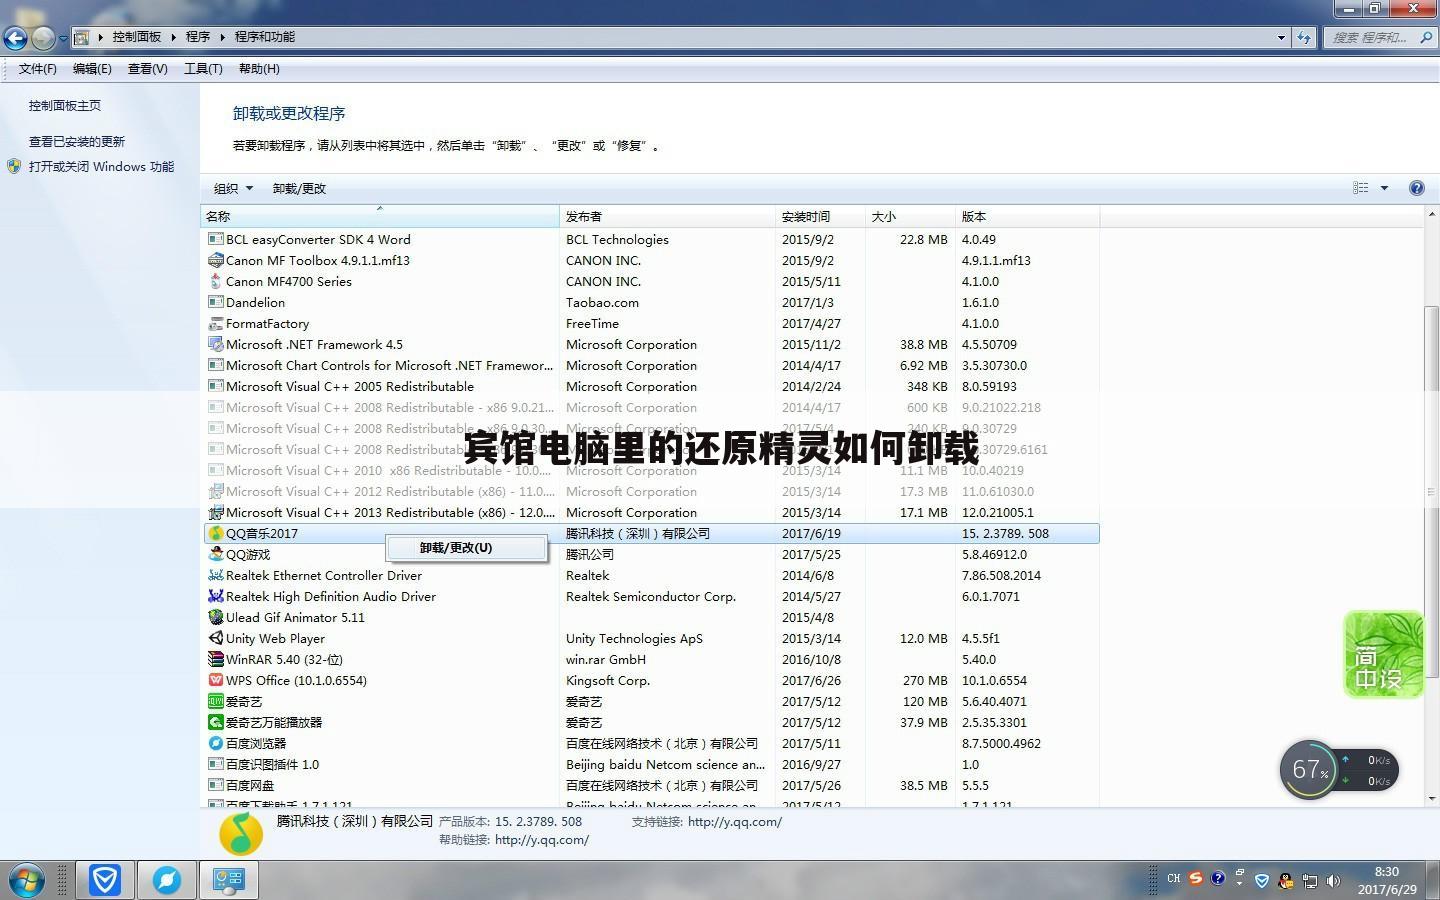Click the Realtek High Definition Audio icon
Viewport: 1440px width, 900px height.
pos(215,597)
